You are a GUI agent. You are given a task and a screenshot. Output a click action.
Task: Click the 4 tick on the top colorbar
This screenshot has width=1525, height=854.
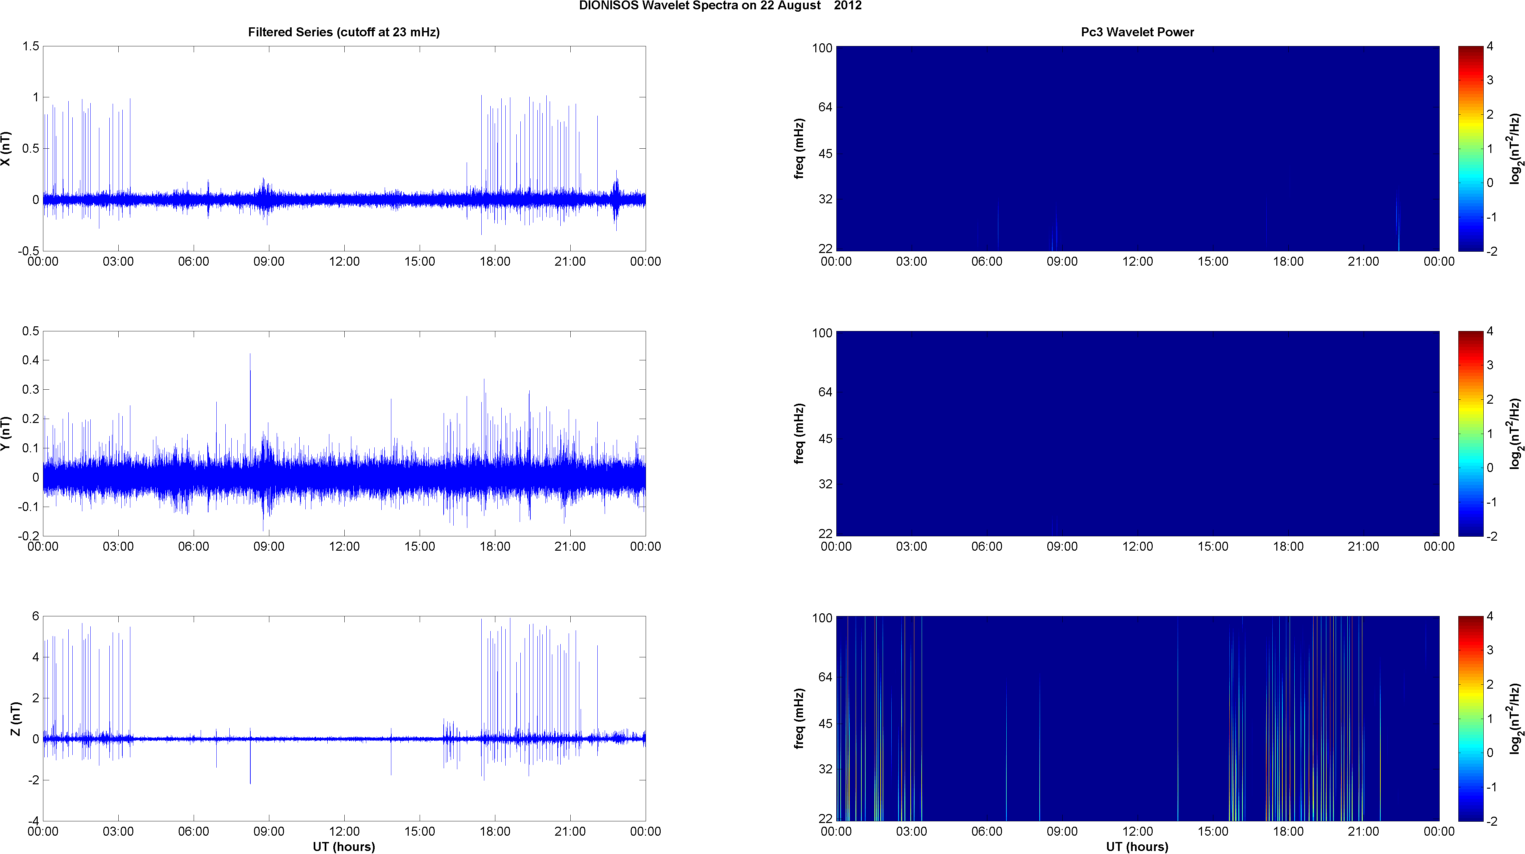point(1490,47)
